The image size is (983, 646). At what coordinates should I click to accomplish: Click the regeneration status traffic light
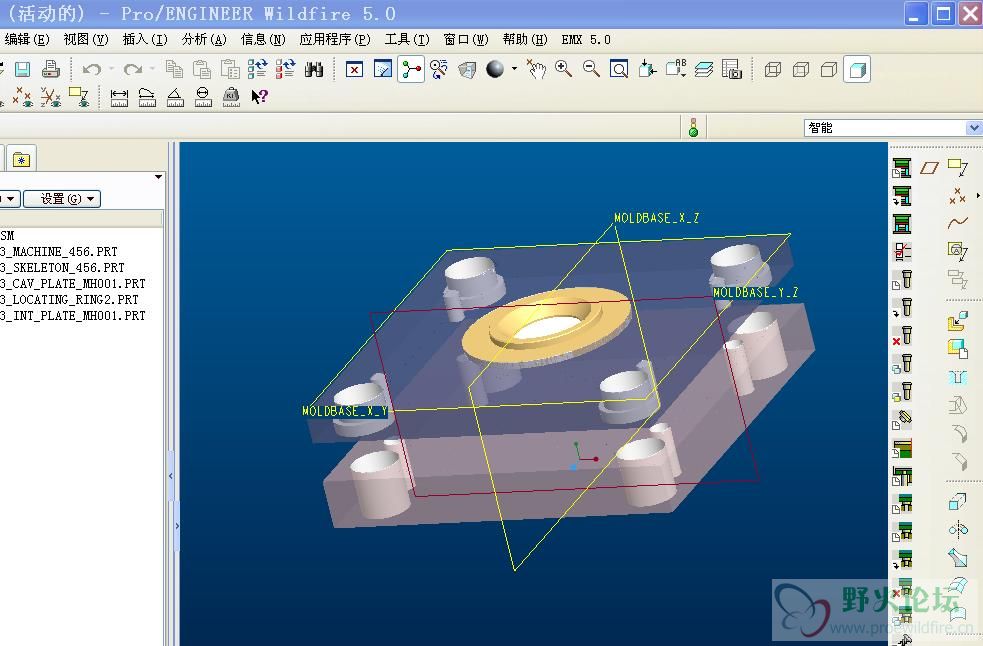[x=693, y=127]
